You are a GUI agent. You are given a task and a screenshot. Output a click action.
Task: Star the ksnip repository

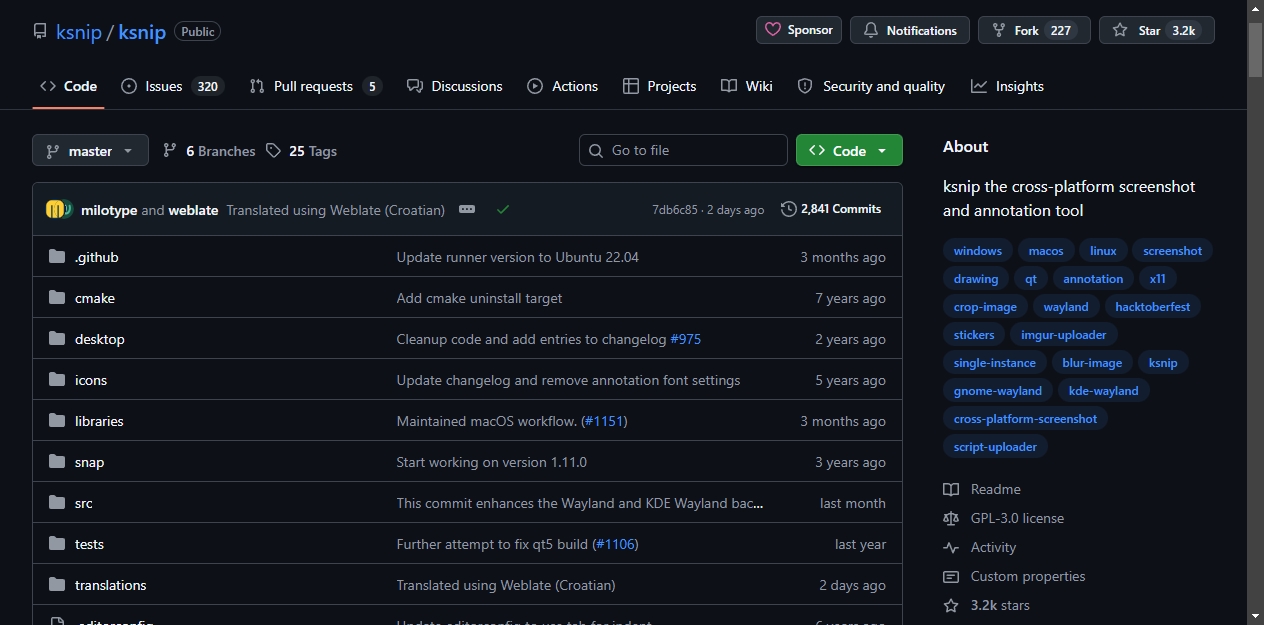(x=1157, y=30)
